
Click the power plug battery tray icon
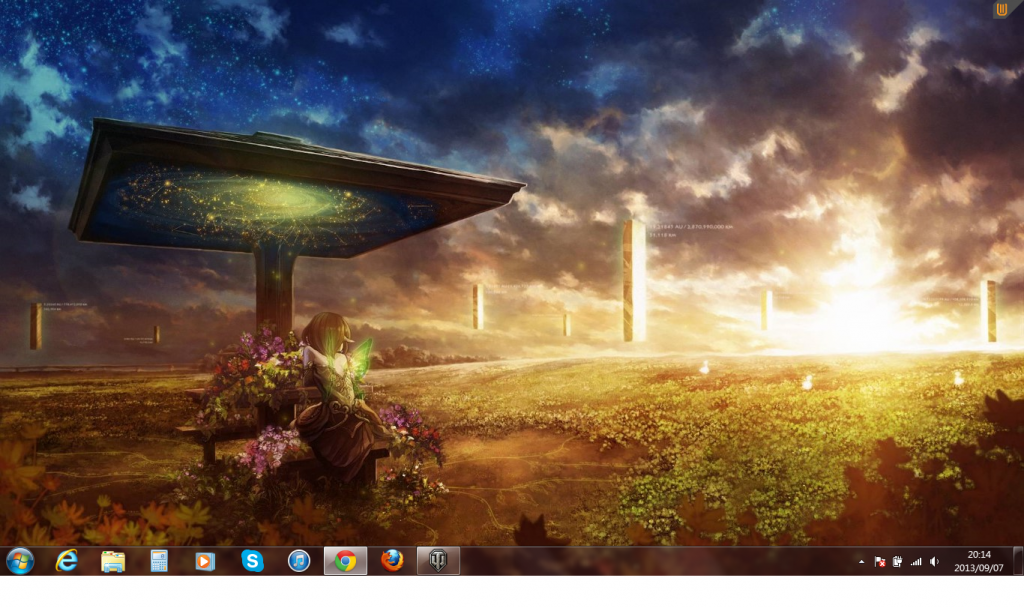897,562
